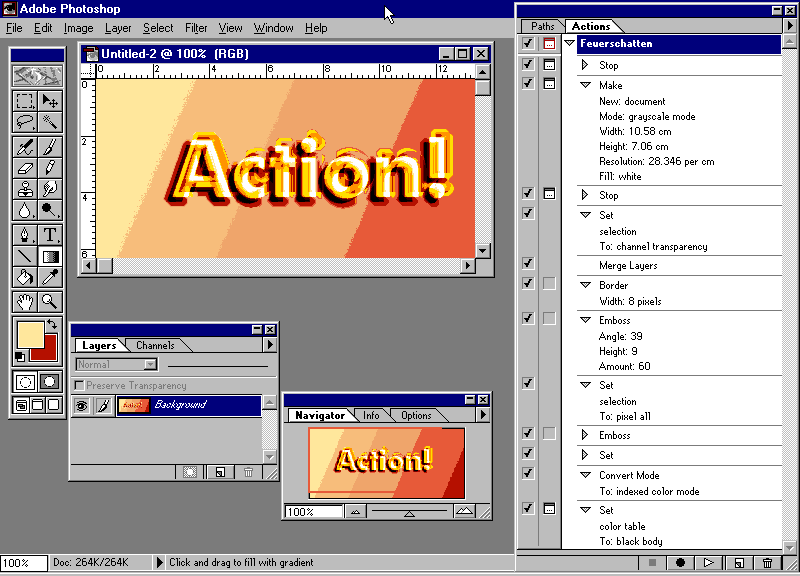Open the Filter menu
This screenshot has height=576, width=800.
point(196,28)
